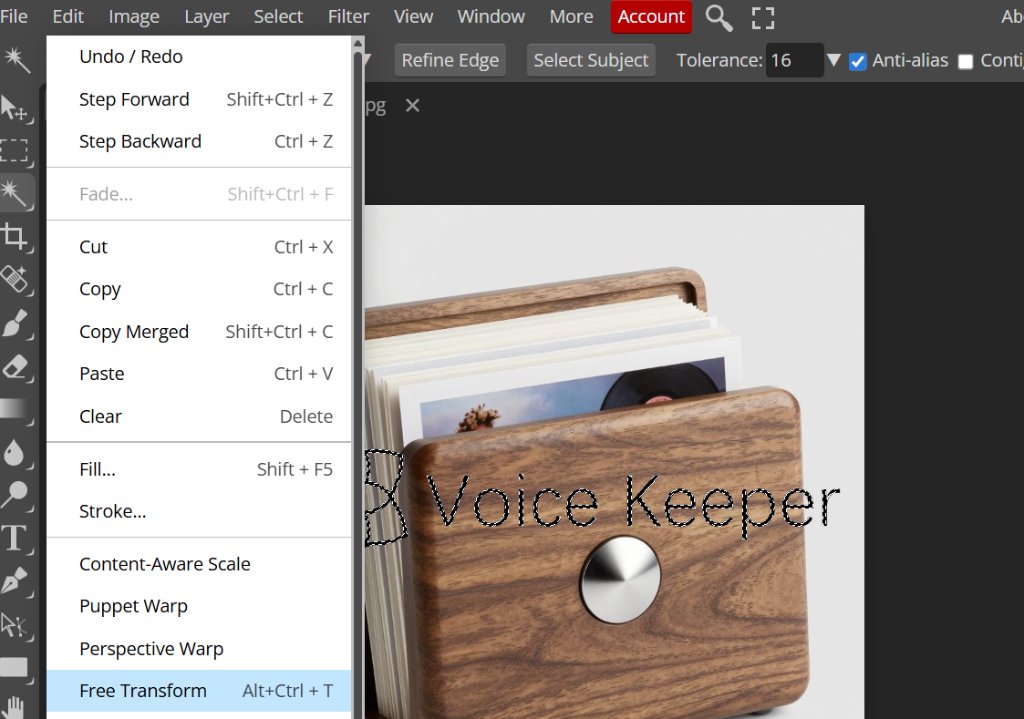Select the Type tool
Image resolution: width=1024 pixels, height=719 pixels.
(x=14, y=538)
